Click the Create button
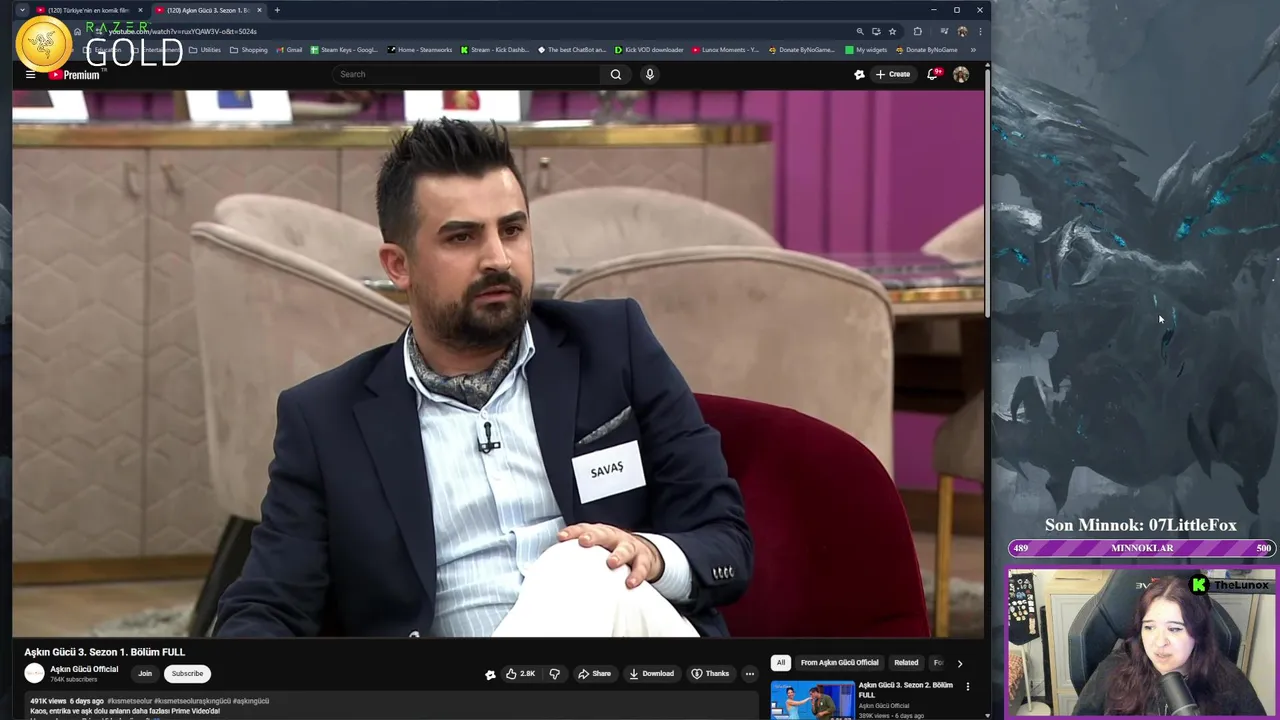This screenshot has height=720, width=1280. (893, 74)
